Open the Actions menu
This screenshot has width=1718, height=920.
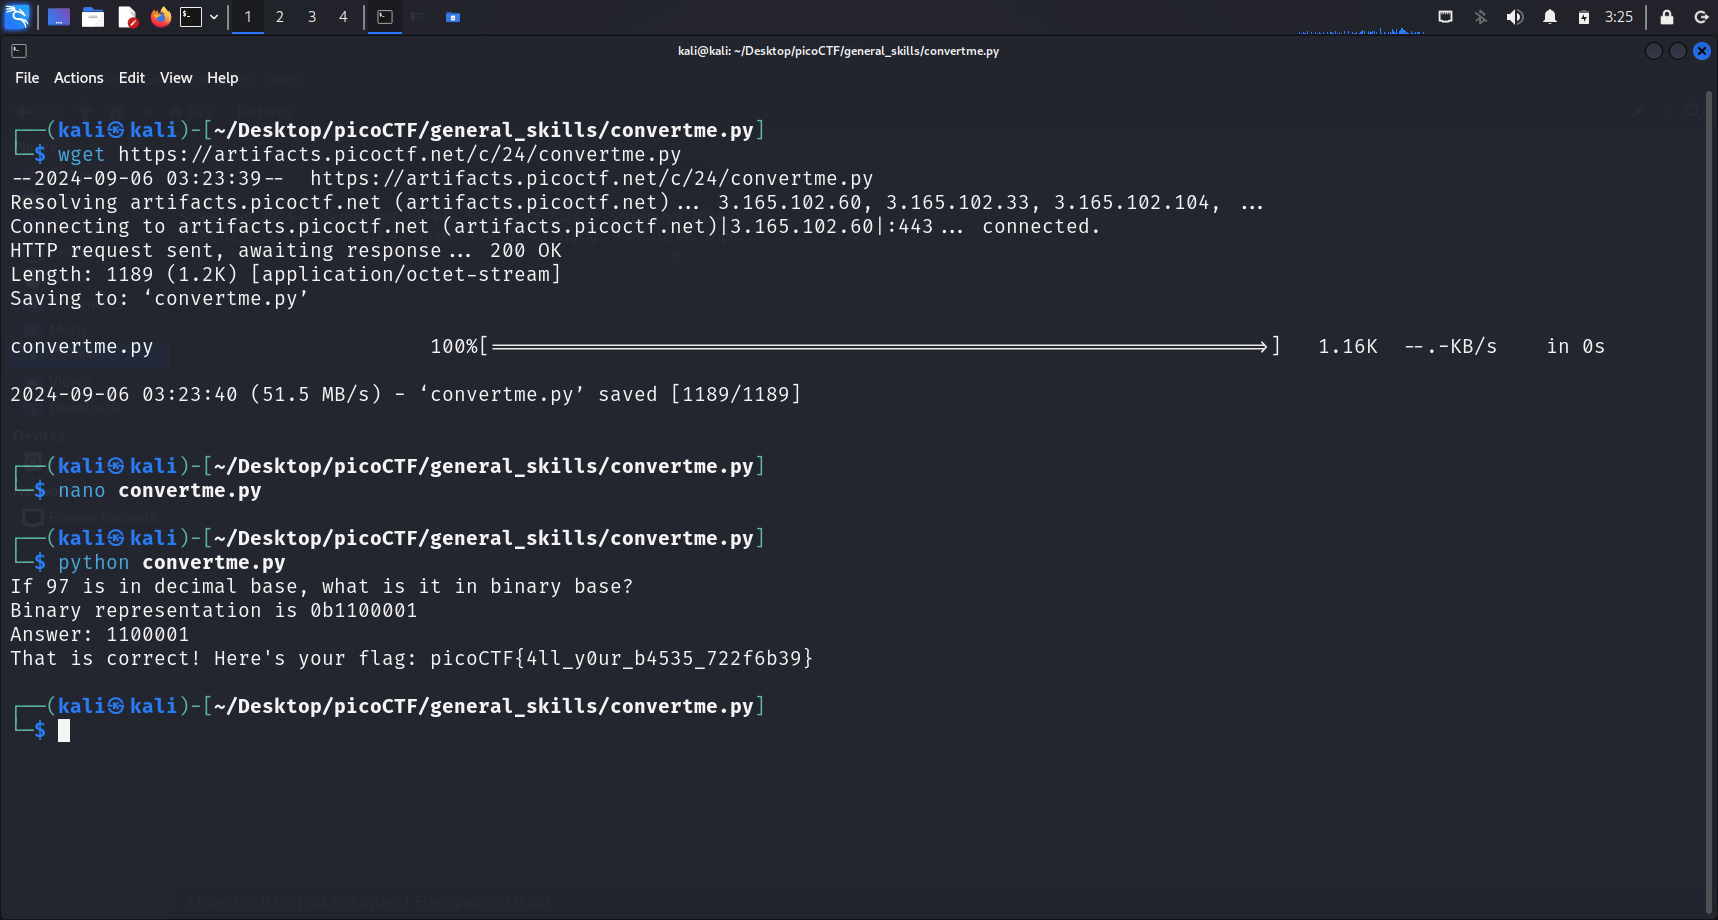(x=78, y=78)
